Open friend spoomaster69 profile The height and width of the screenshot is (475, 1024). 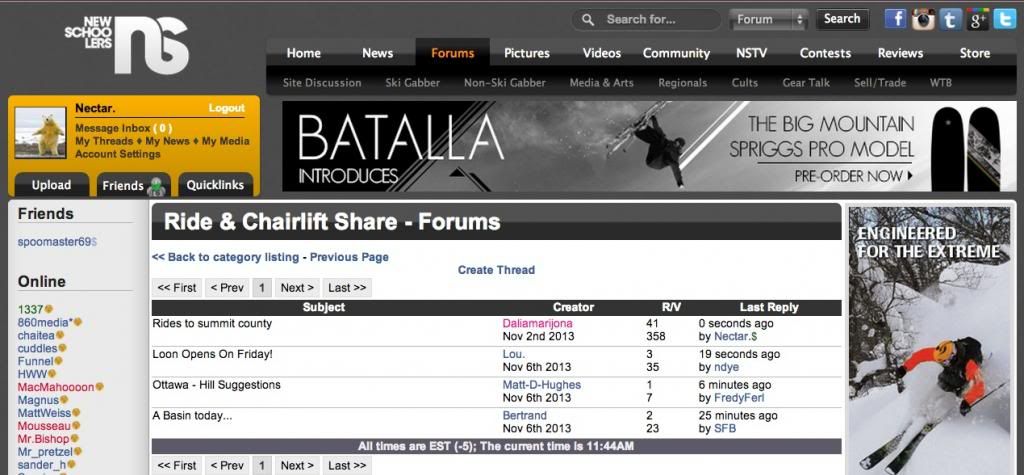[57, 242]
